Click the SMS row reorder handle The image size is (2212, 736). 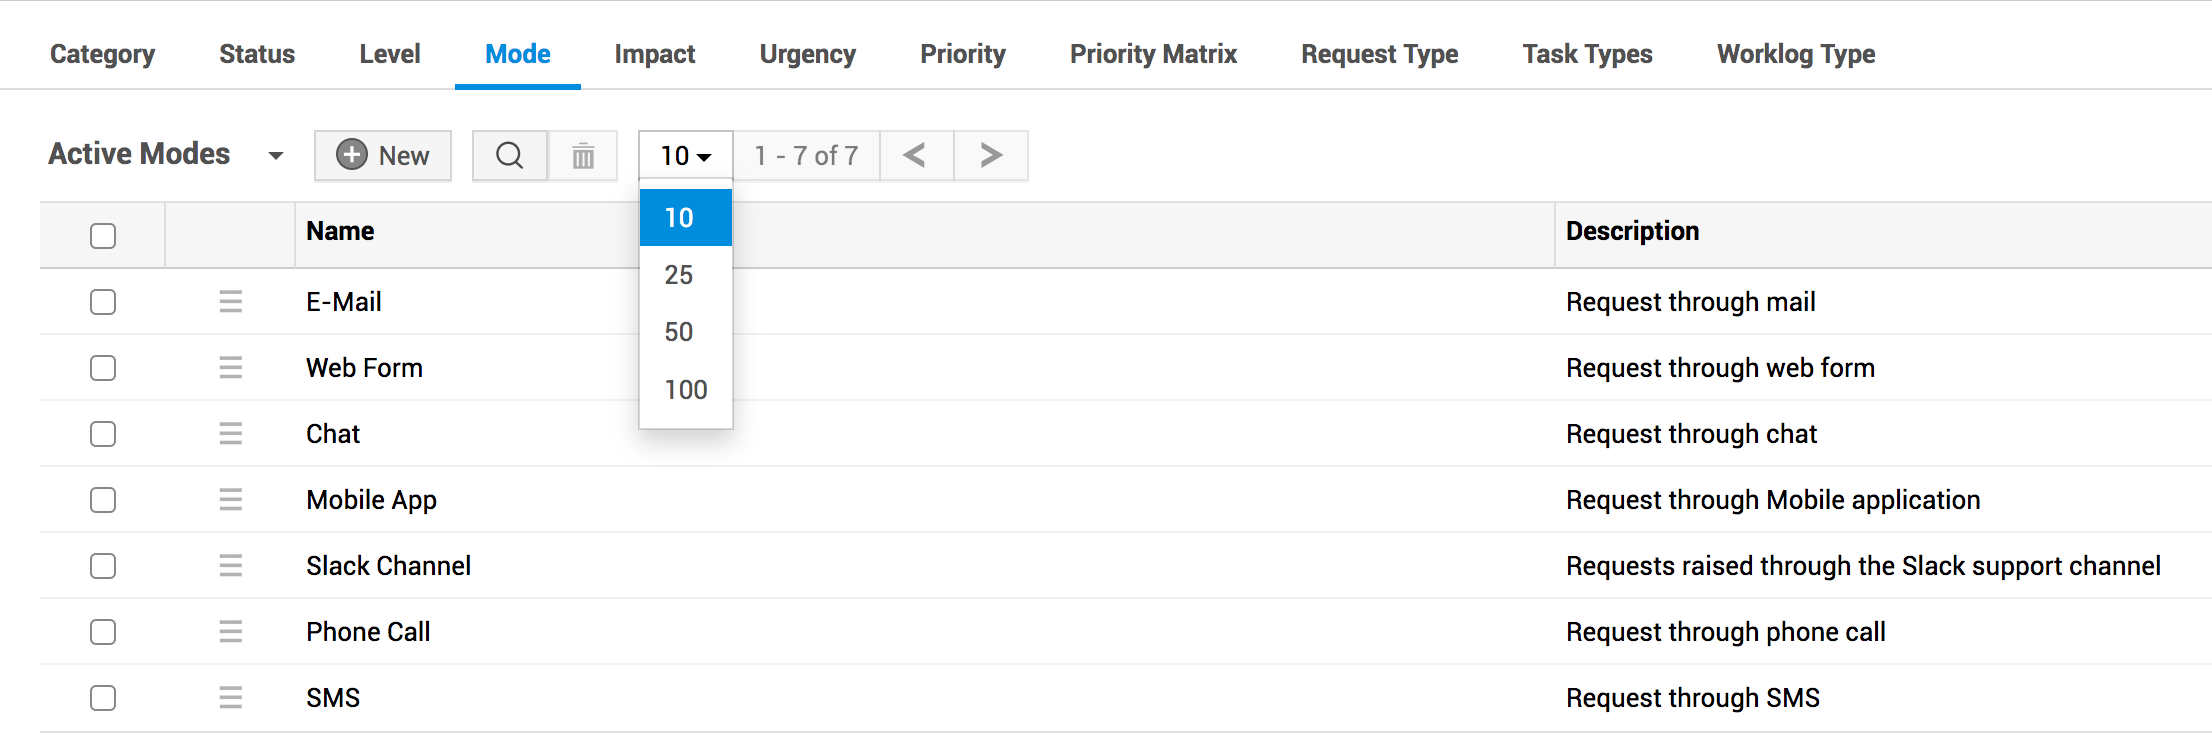231,698
